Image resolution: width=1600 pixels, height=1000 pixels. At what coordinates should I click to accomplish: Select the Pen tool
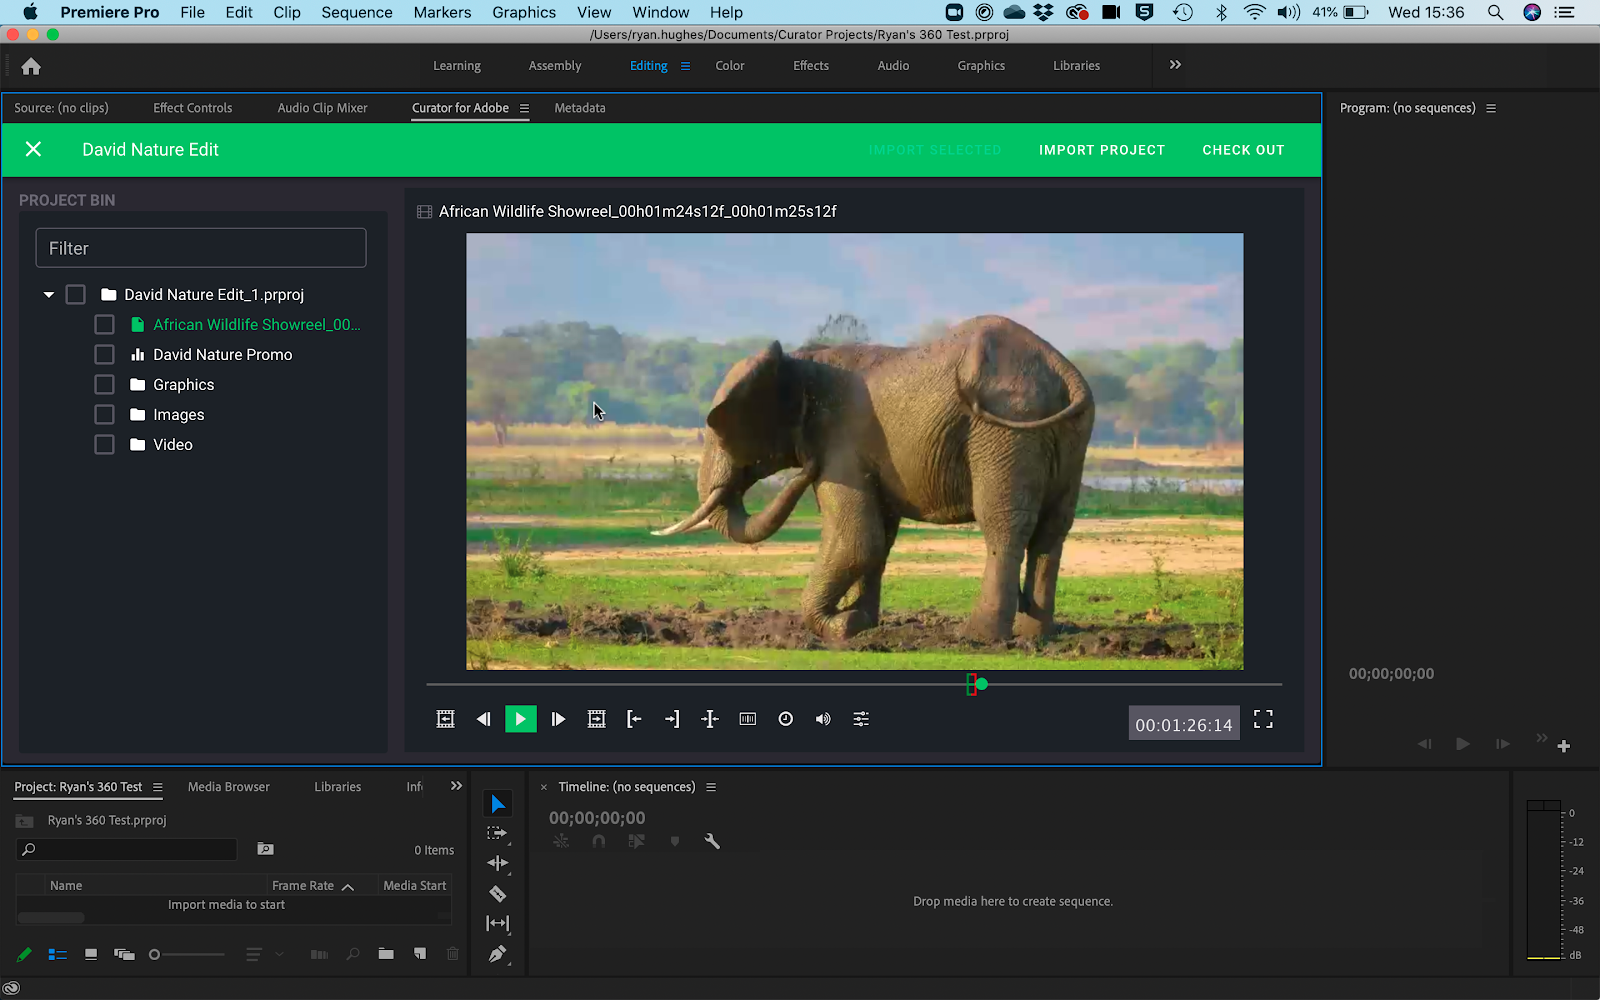point(497,954)
